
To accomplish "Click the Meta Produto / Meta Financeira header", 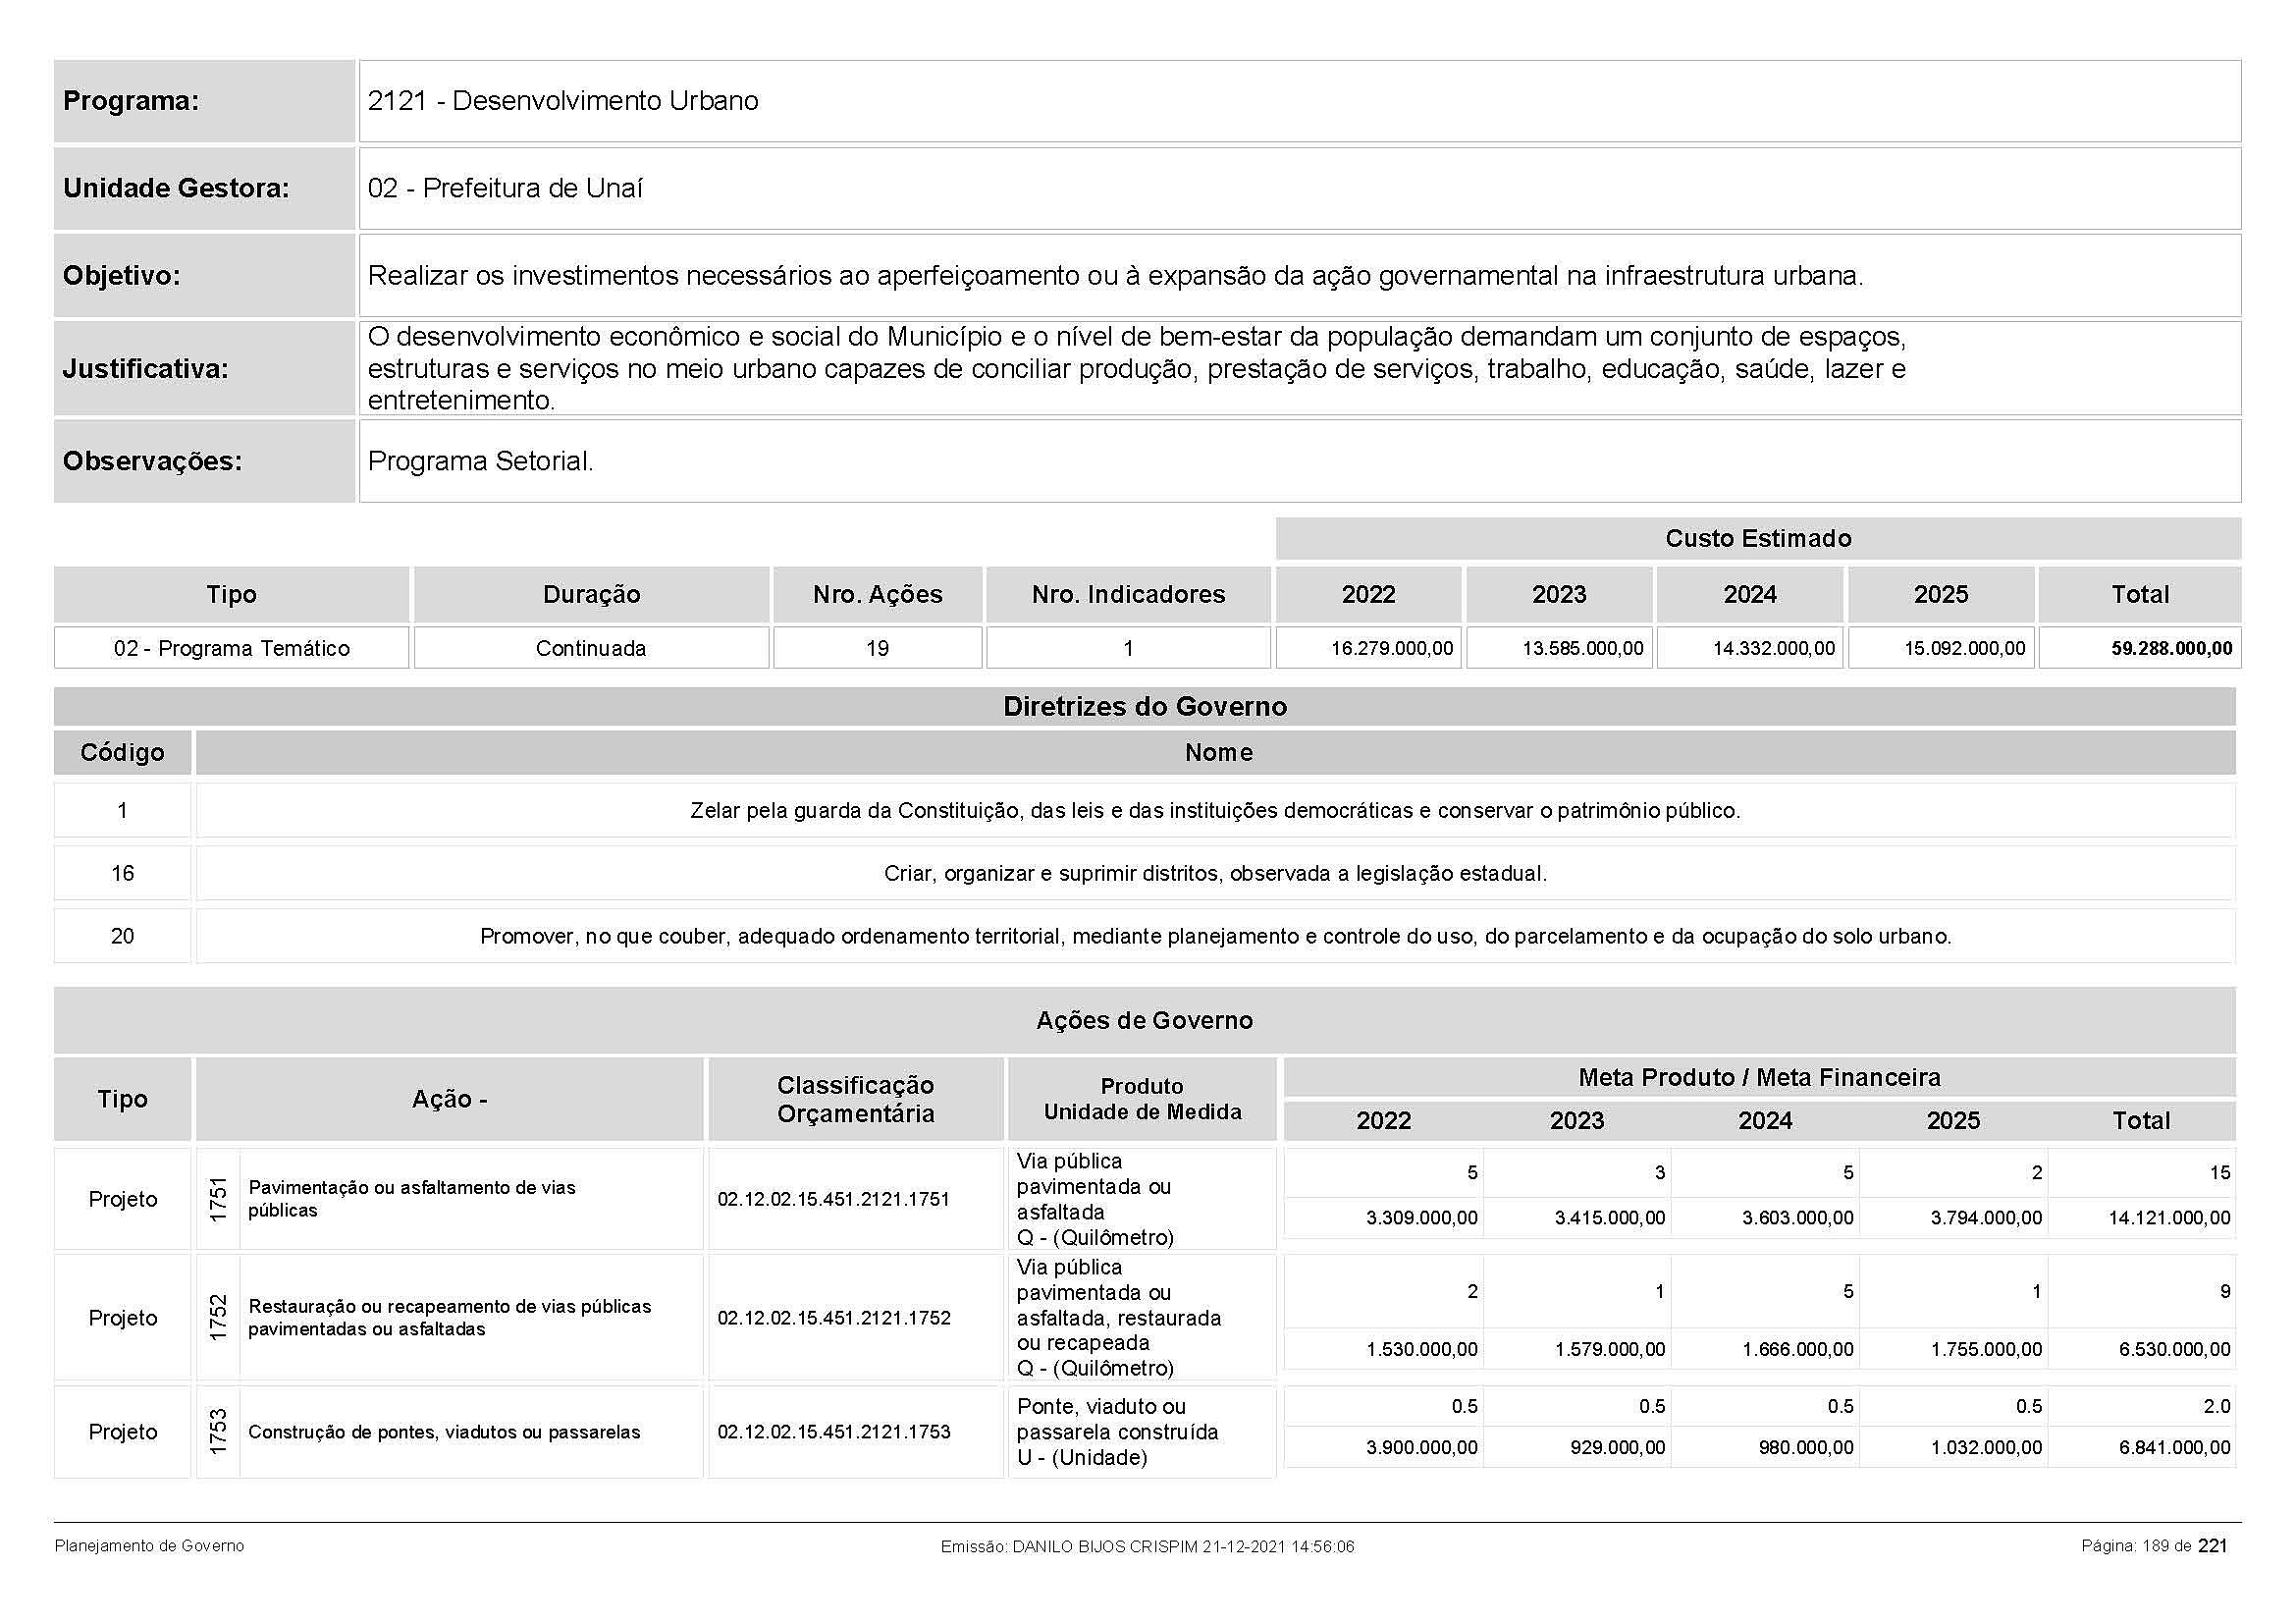I will (1758, 1077).
